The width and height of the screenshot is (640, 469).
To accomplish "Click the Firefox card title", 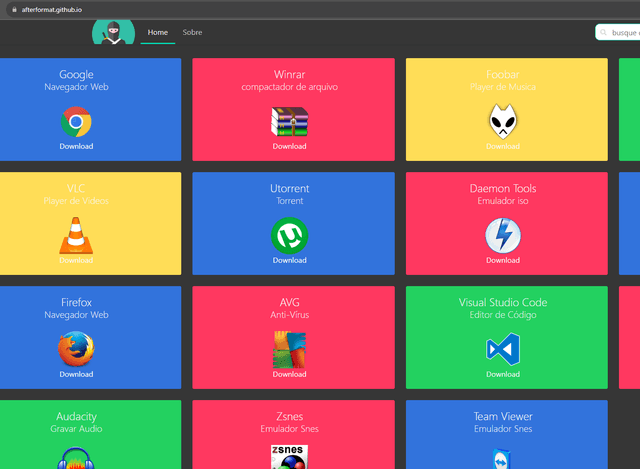I will [76, 302].
